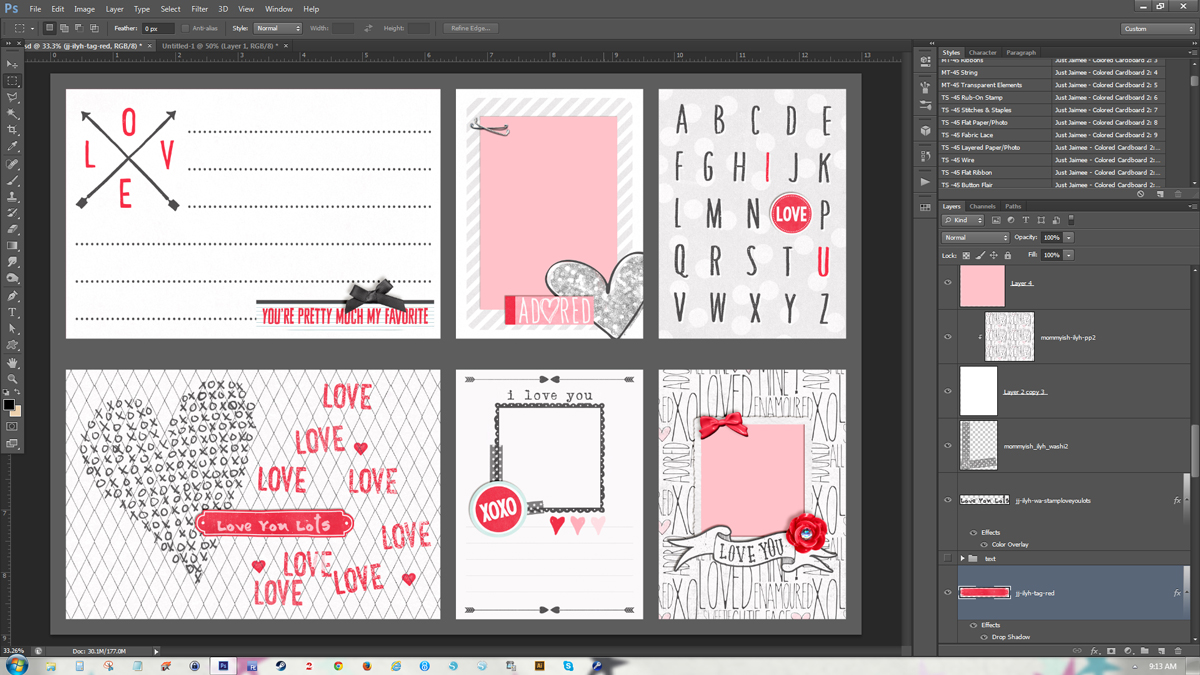
Task: Open the workspace switcher Custom dropdown
Action: coord(1157,29)
